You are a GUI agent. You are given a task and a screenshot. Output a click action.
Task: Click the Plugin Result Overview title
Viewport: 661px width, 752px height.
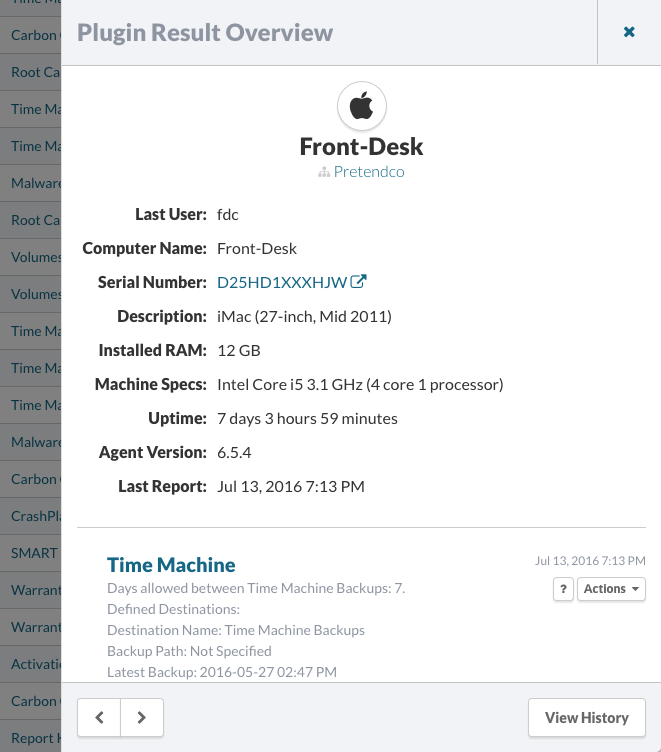205,33
